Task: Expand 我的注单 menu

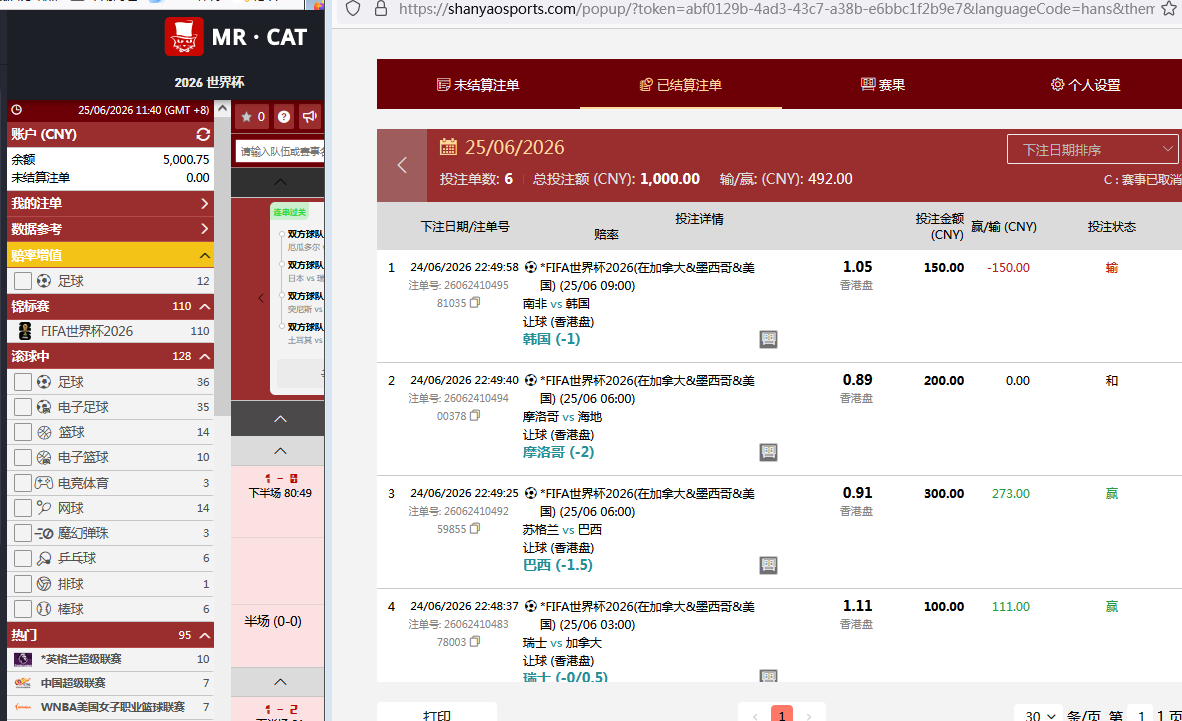Action: pyautogui.click(x=110, y=204)
